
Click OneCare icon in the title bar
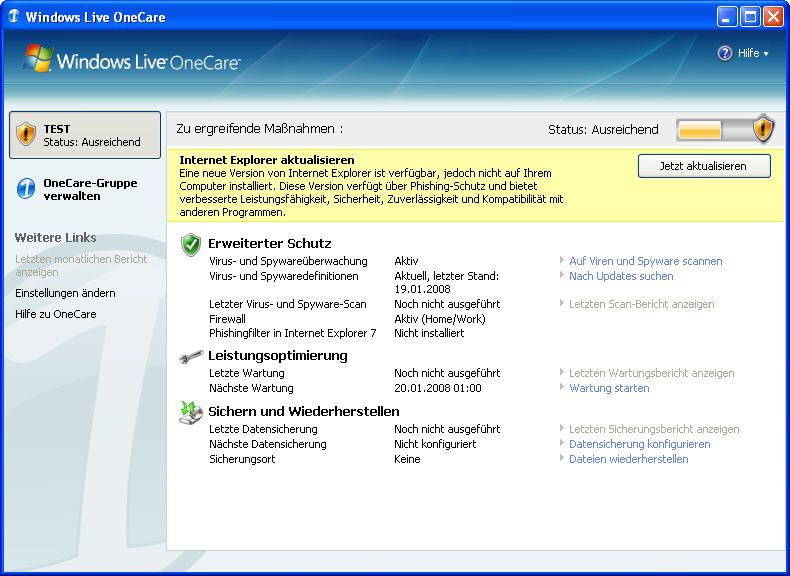14,16
